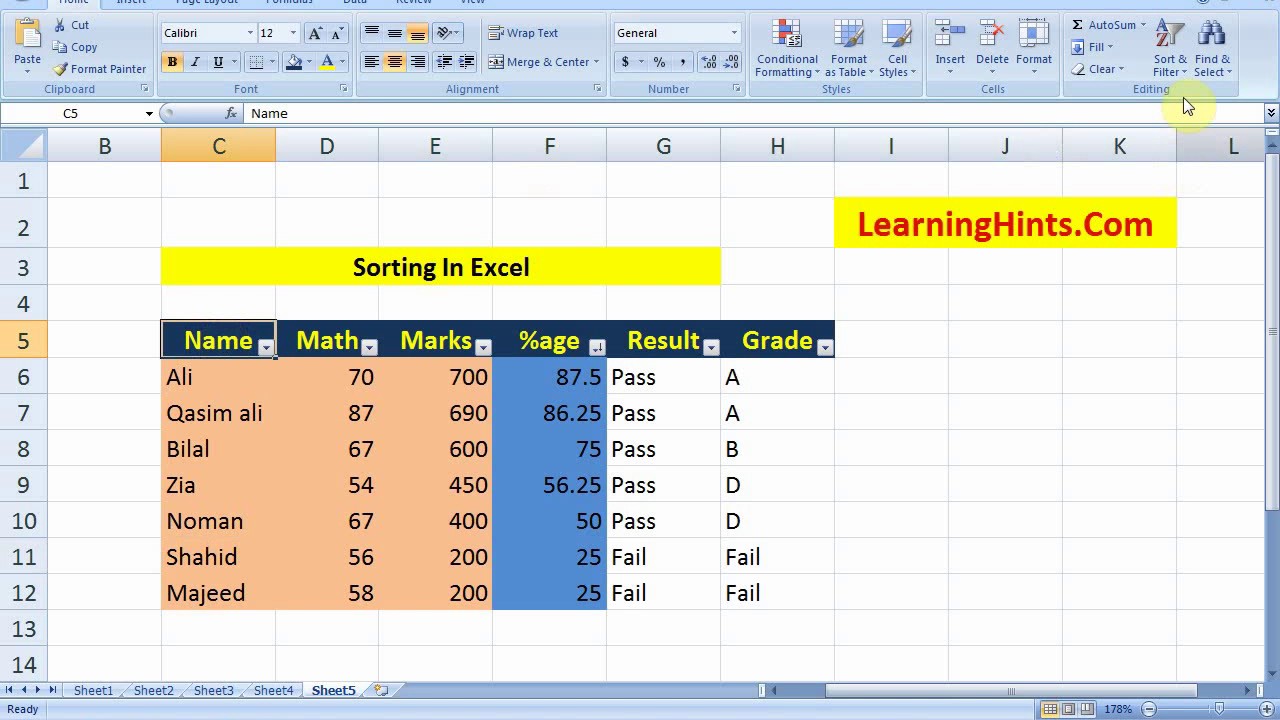Open the font size dropdown

click(293, 33)
